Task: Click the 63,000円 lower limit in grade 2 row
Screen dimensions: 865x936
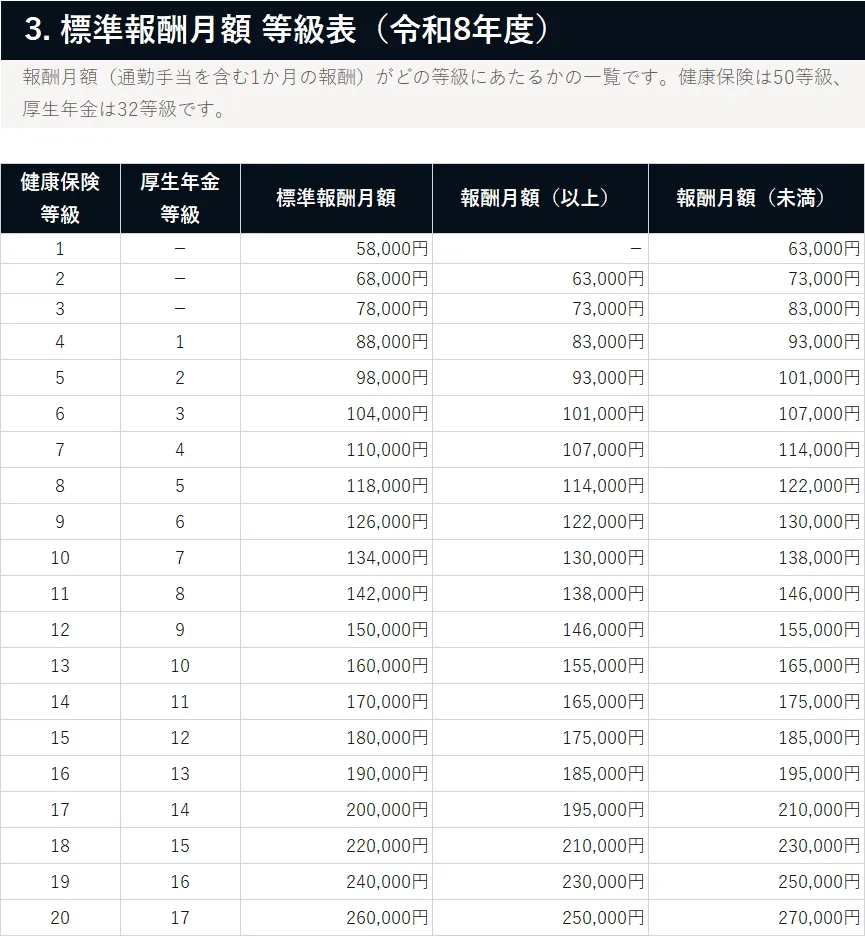Action: (x=540, y=279)
